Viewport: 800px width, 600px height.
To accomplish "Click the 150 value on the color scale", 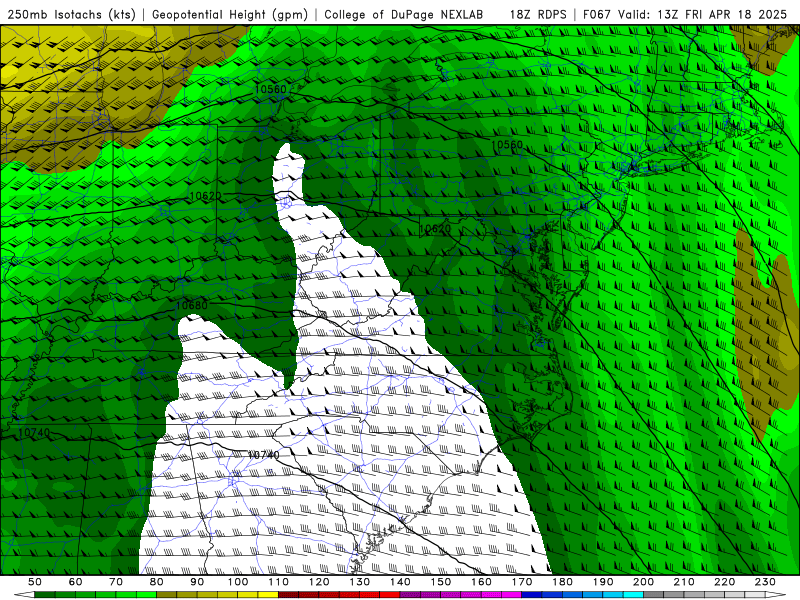I will tap(441, 582).
